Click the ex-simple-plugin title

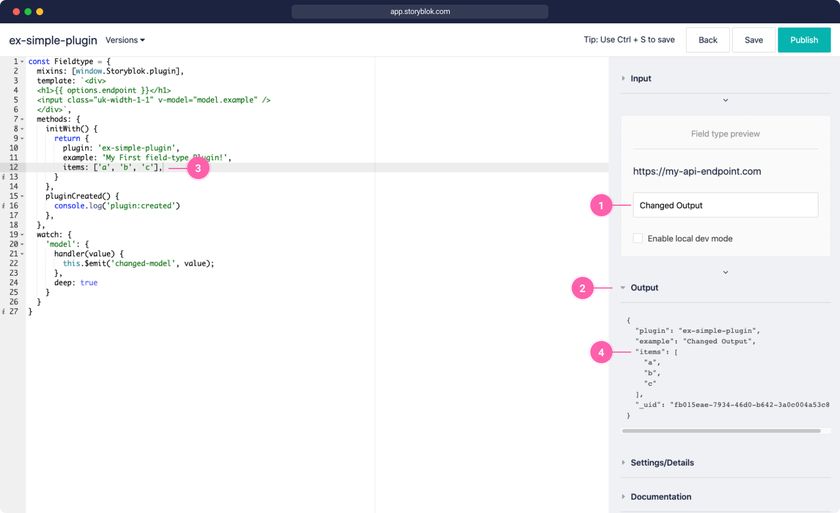pos(53,40)
